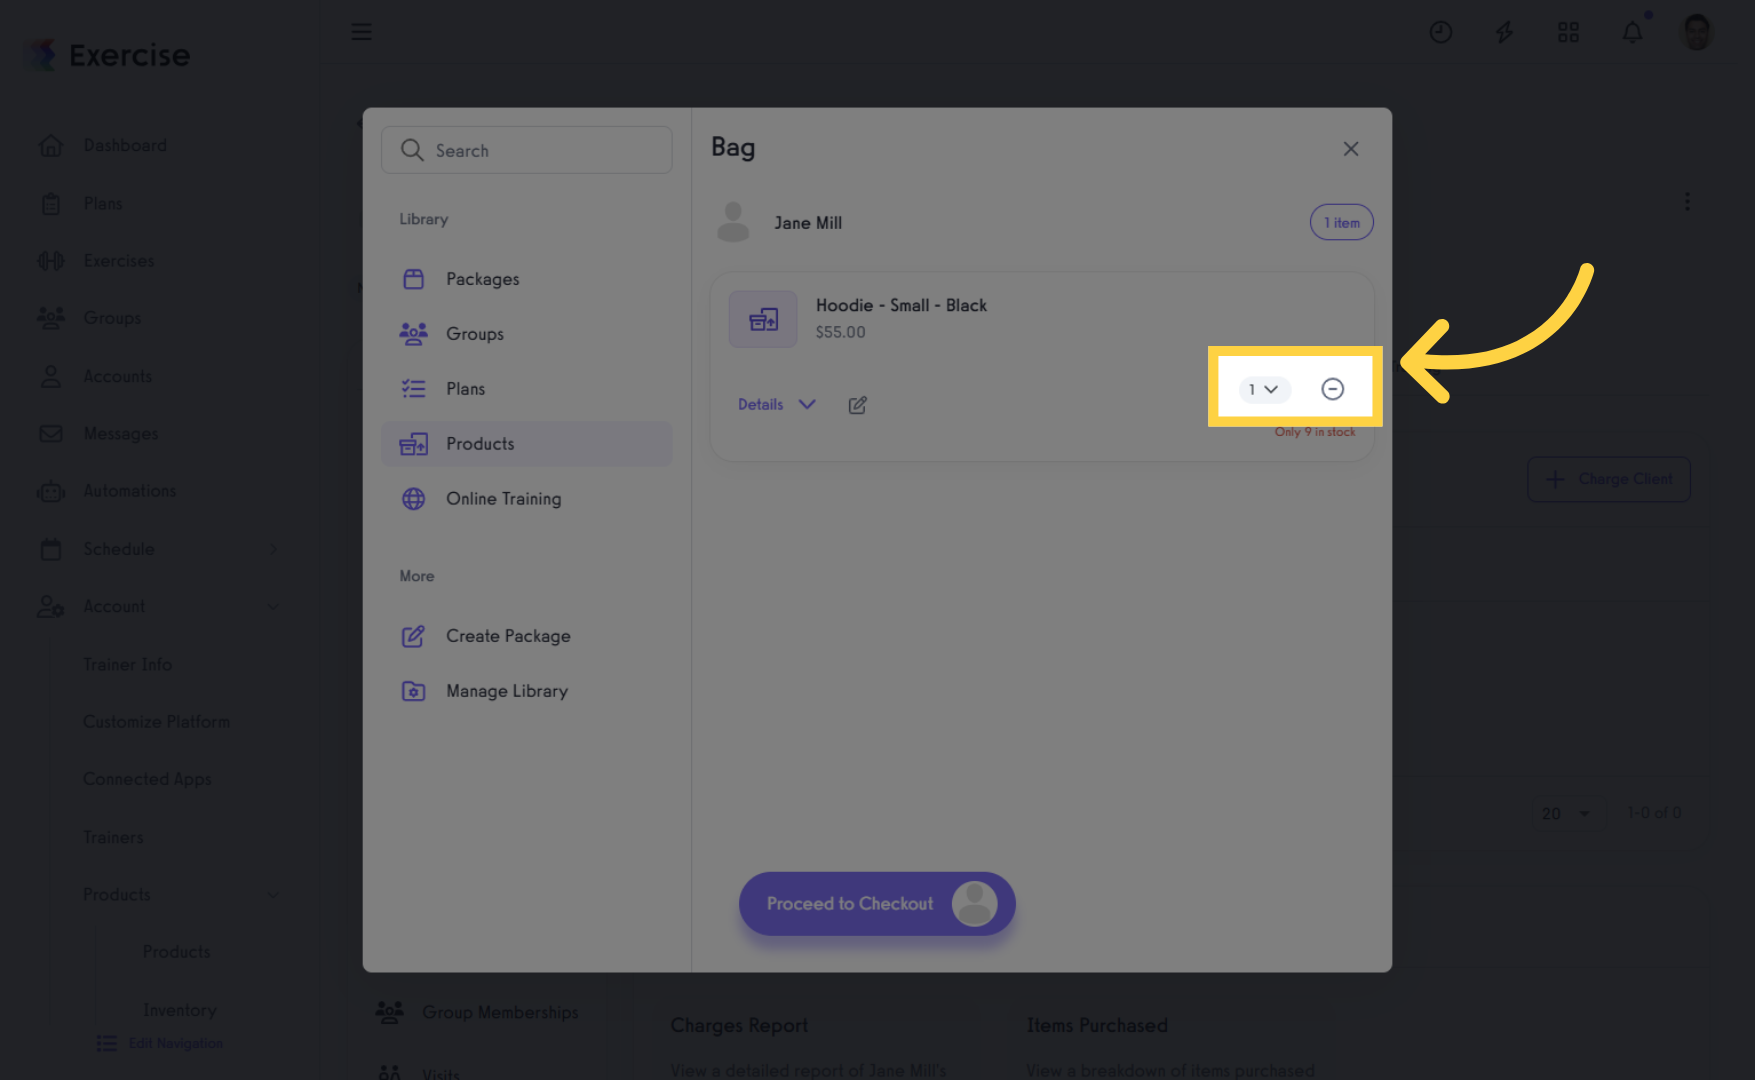
Task: Click Proceed to Checkout button
Action: (x=877, y=904)
